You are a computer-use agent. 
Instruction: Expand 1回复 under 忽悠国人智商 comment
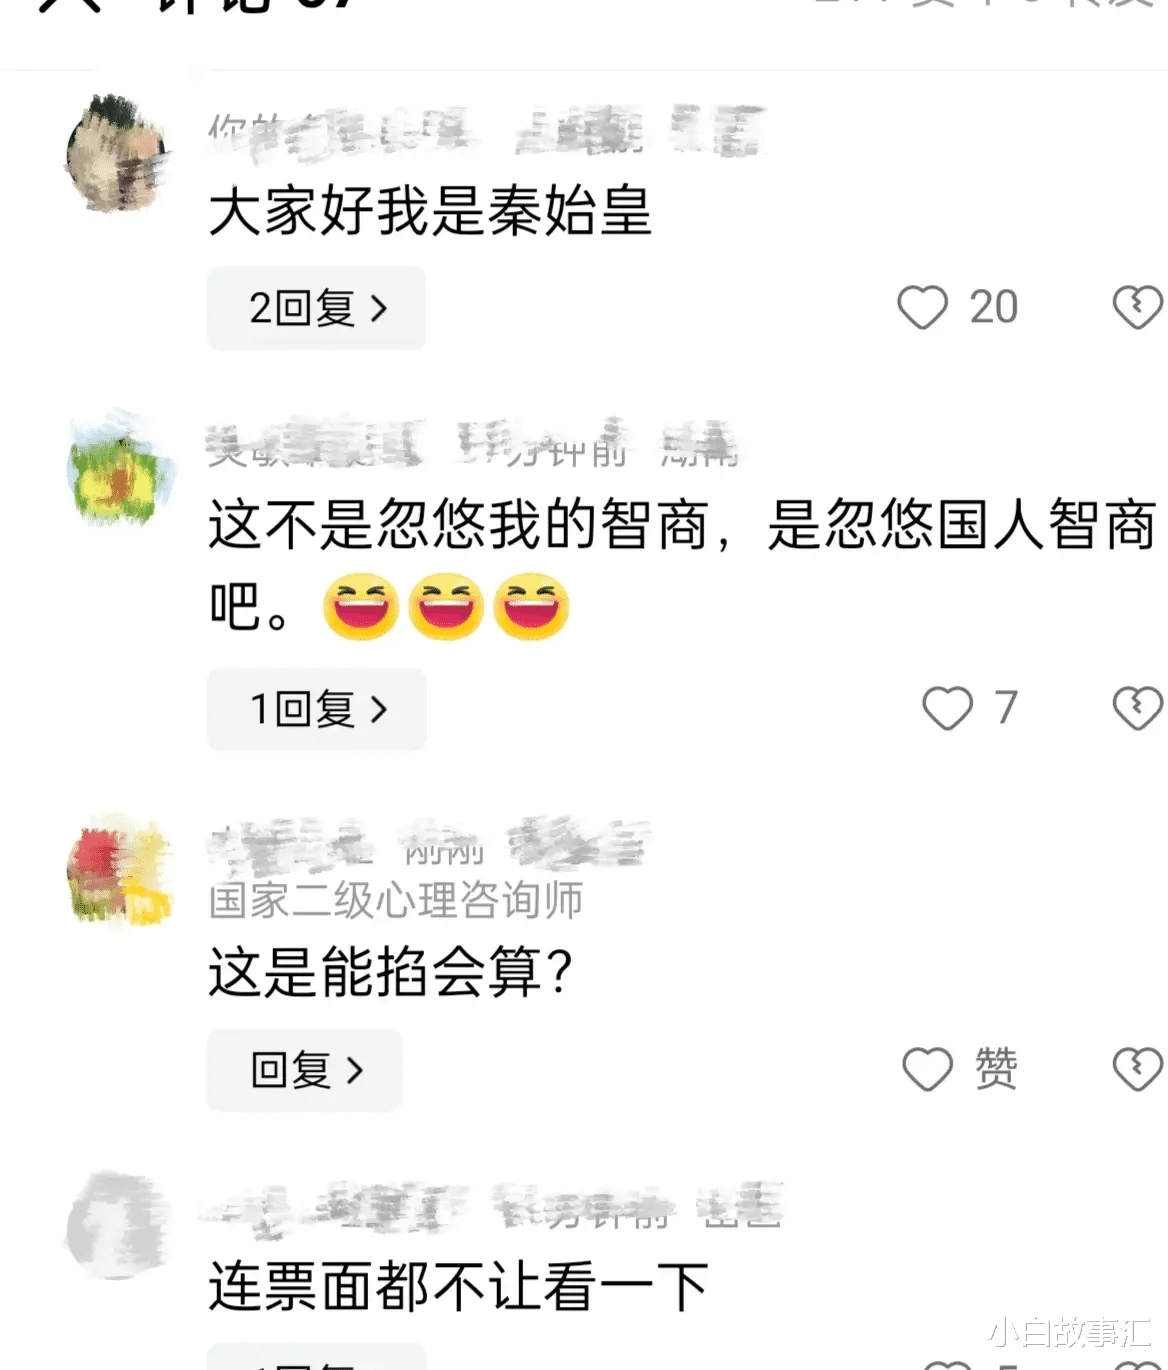(316, 710)
